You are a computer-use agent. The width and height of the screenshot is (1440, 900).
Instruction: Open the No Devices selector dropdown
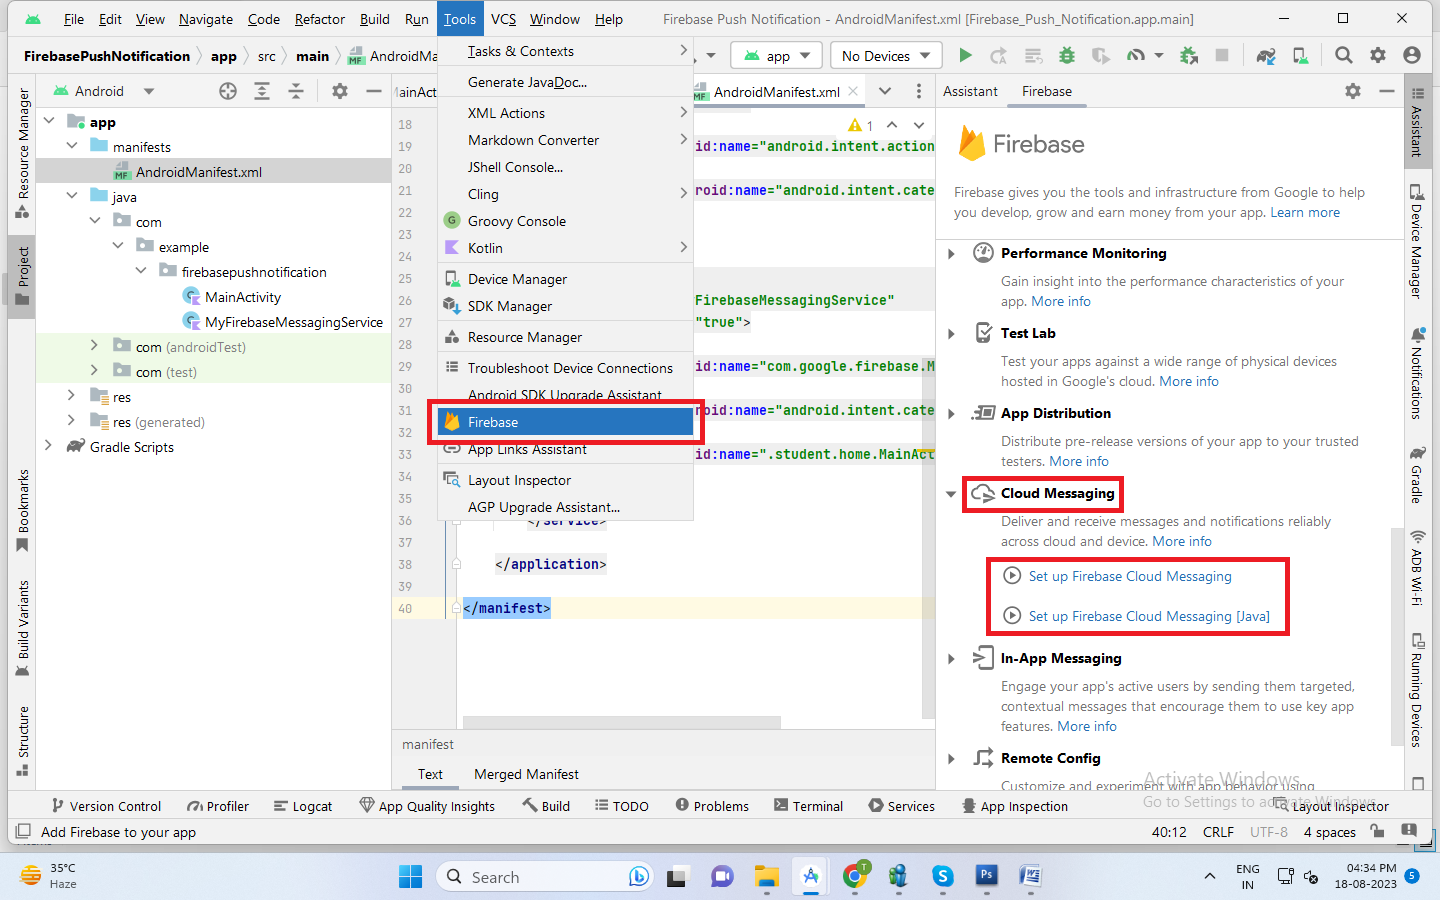click(885, 56)
